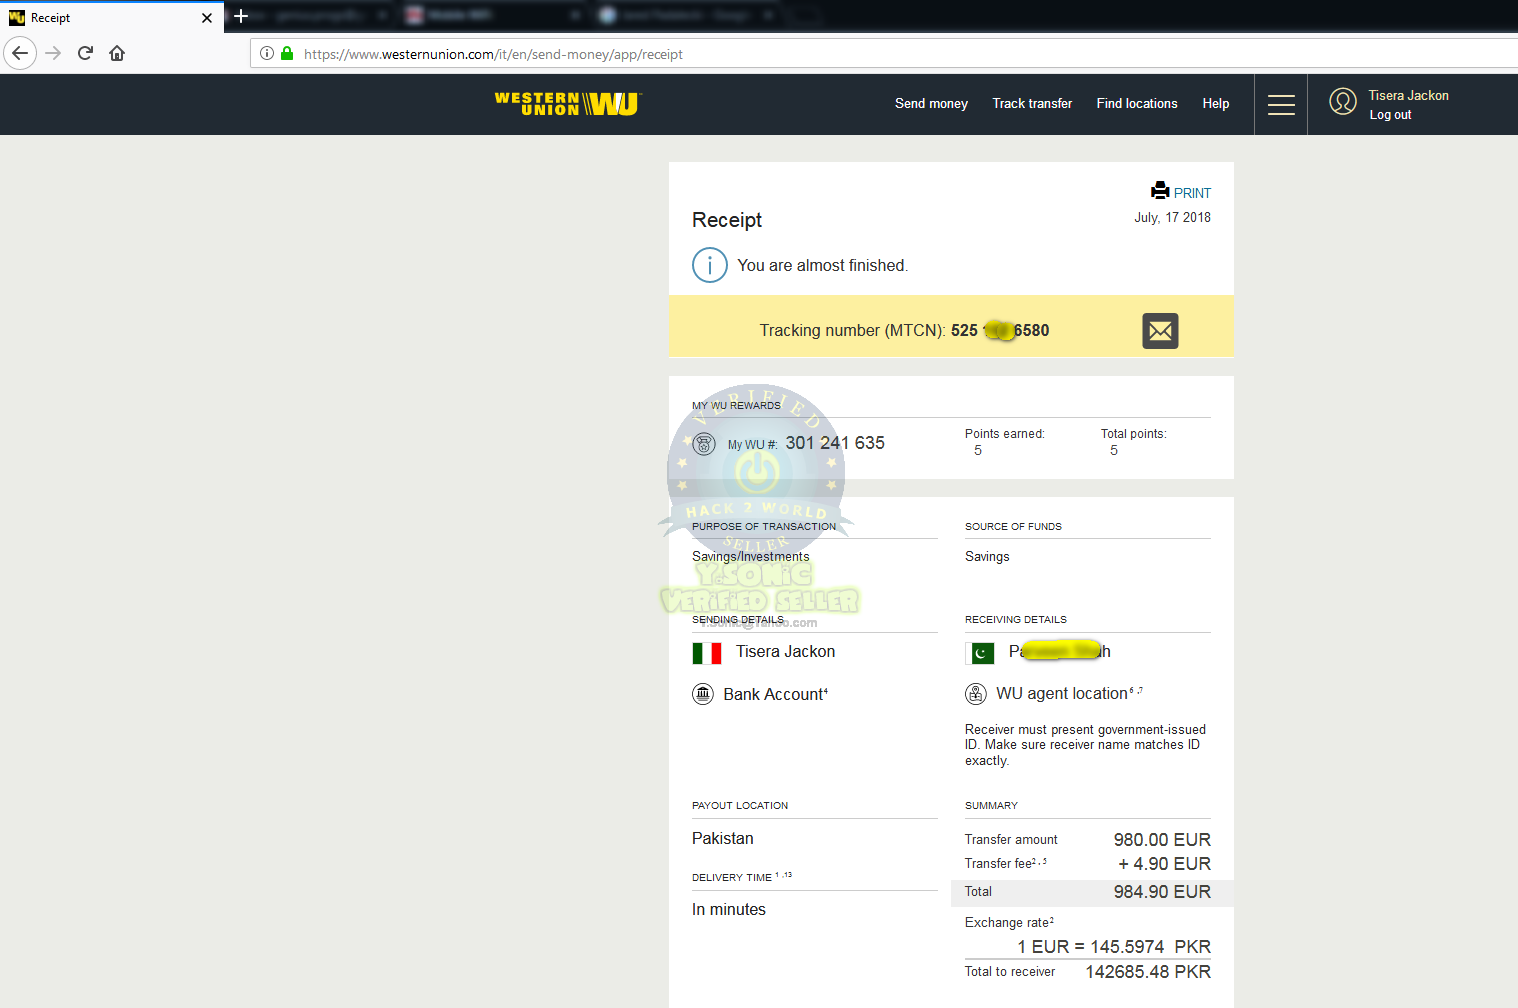The image size is (1518, 1008).
Task: Click the Pakistan flag in receiving details
Action: 982,653
